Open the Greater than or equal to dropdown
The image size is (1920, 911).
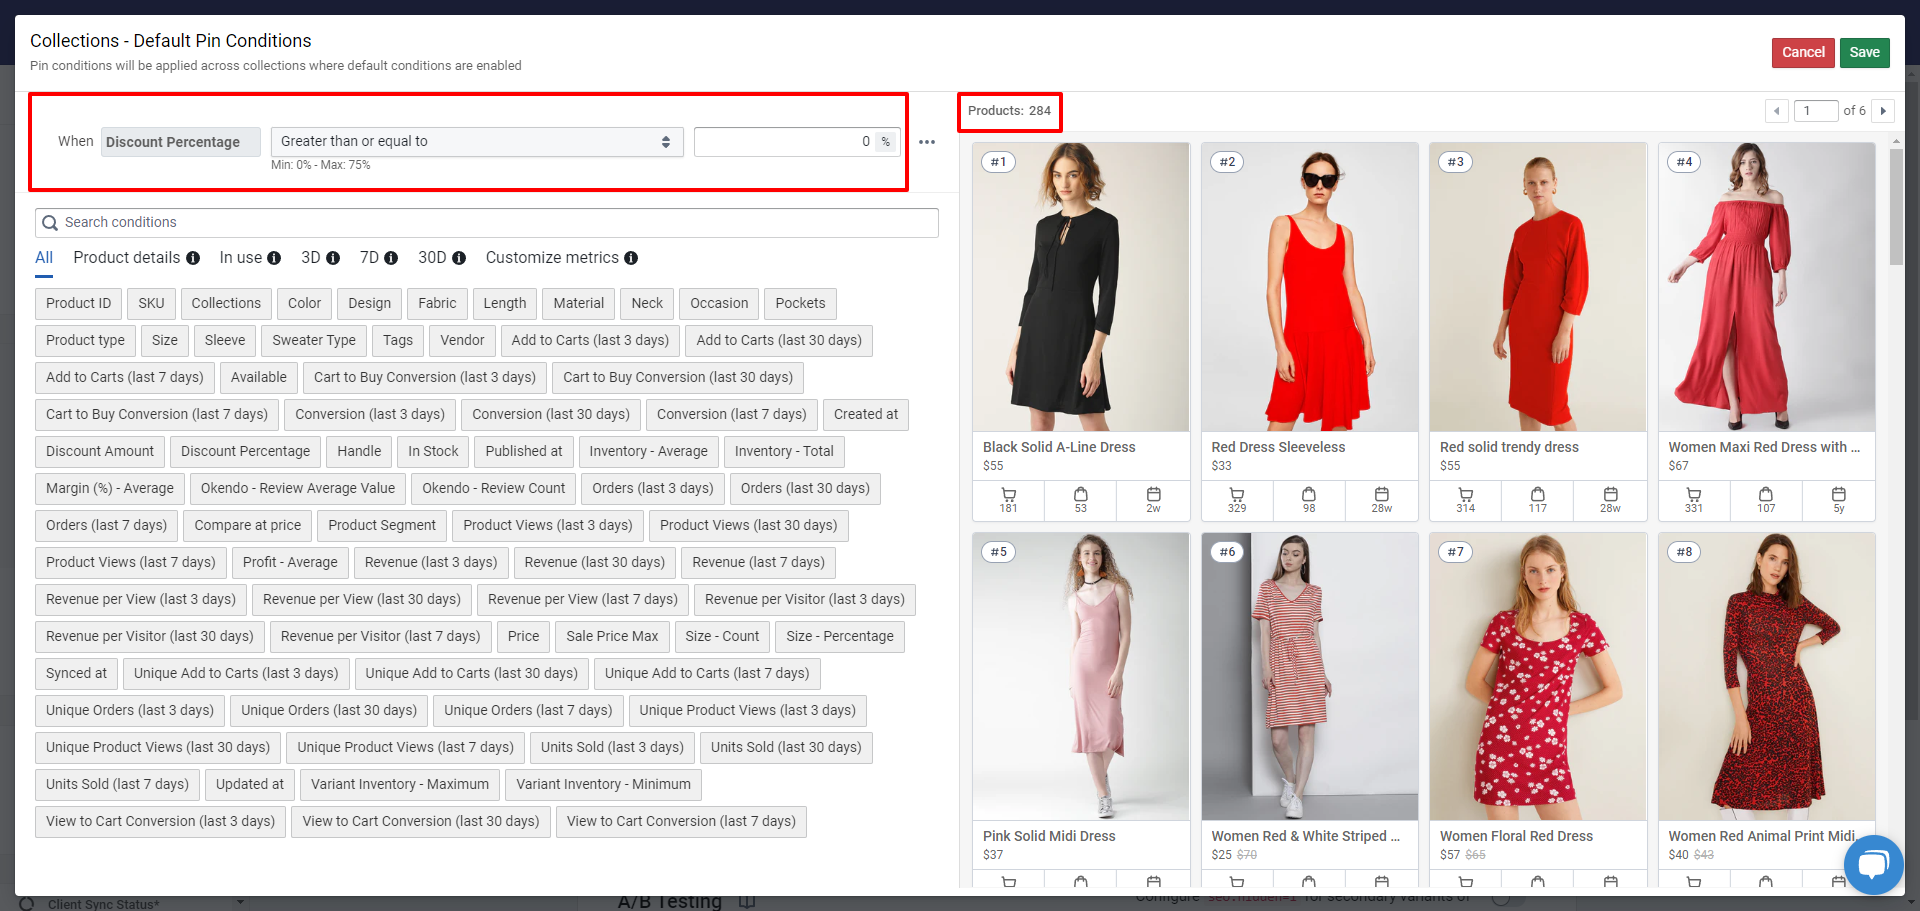pos(477,142)
